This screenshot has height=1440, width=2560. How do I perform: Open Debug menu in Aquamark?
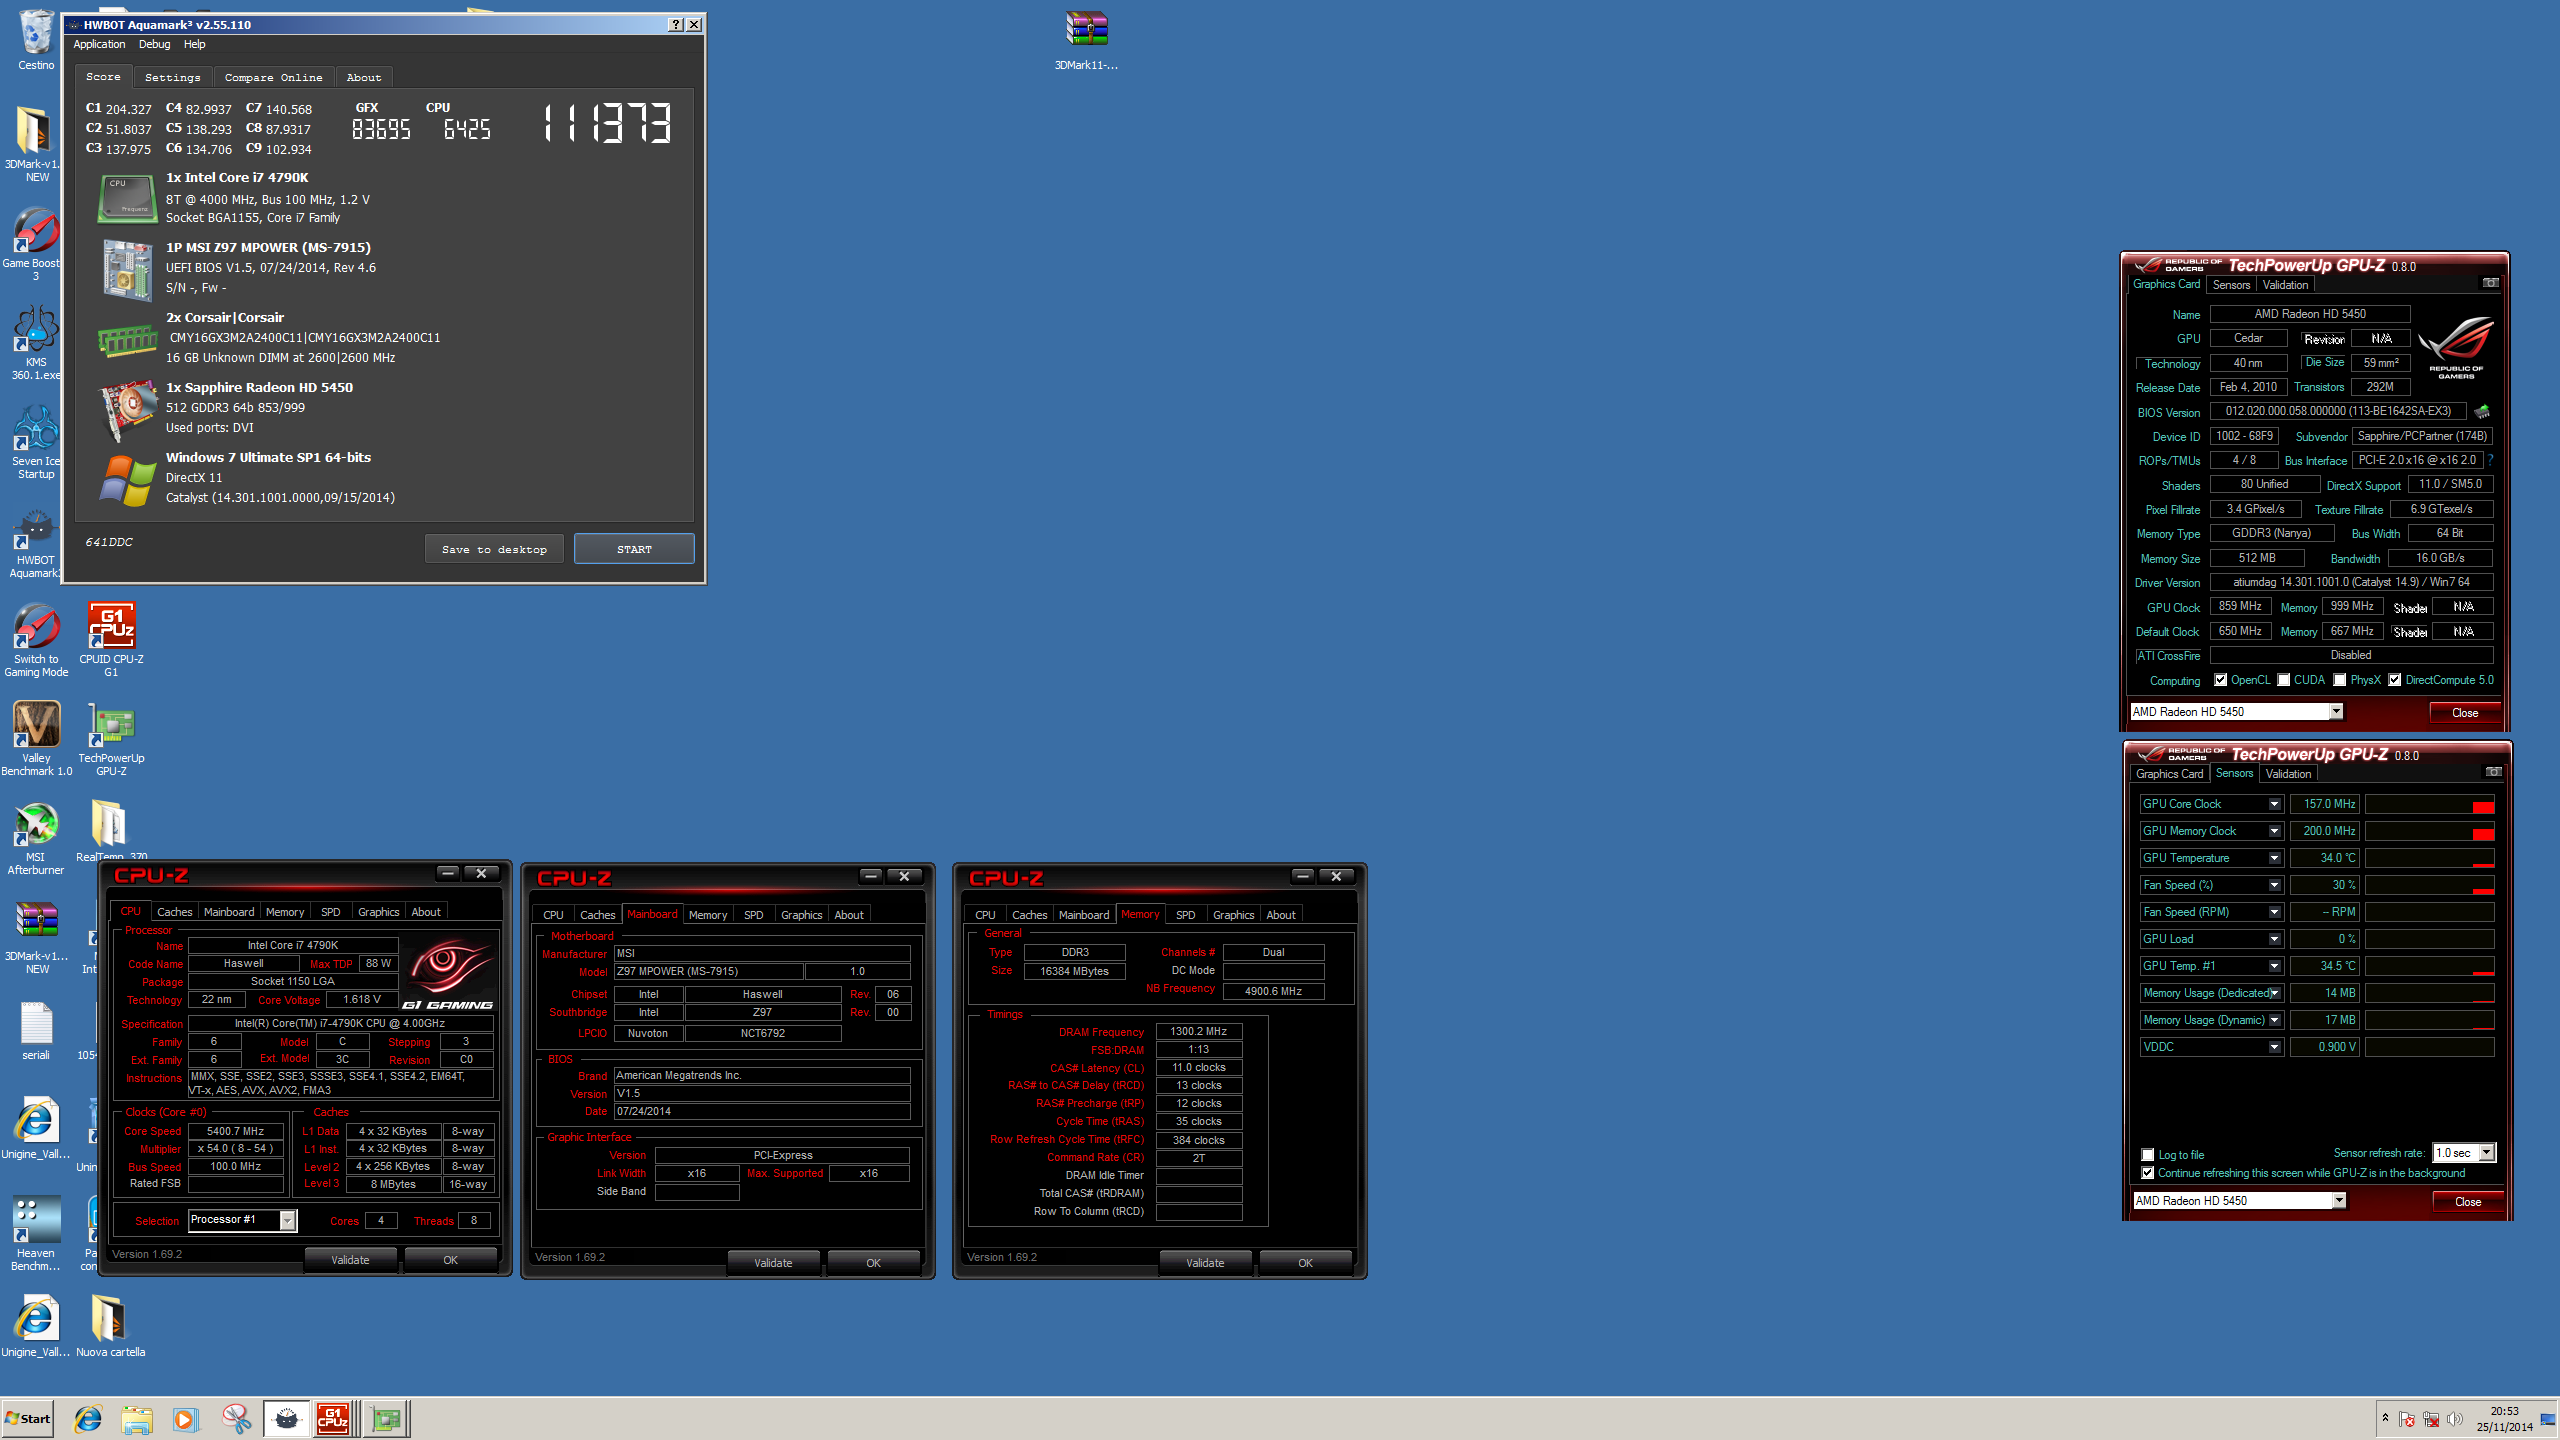(x=154, y=44)
